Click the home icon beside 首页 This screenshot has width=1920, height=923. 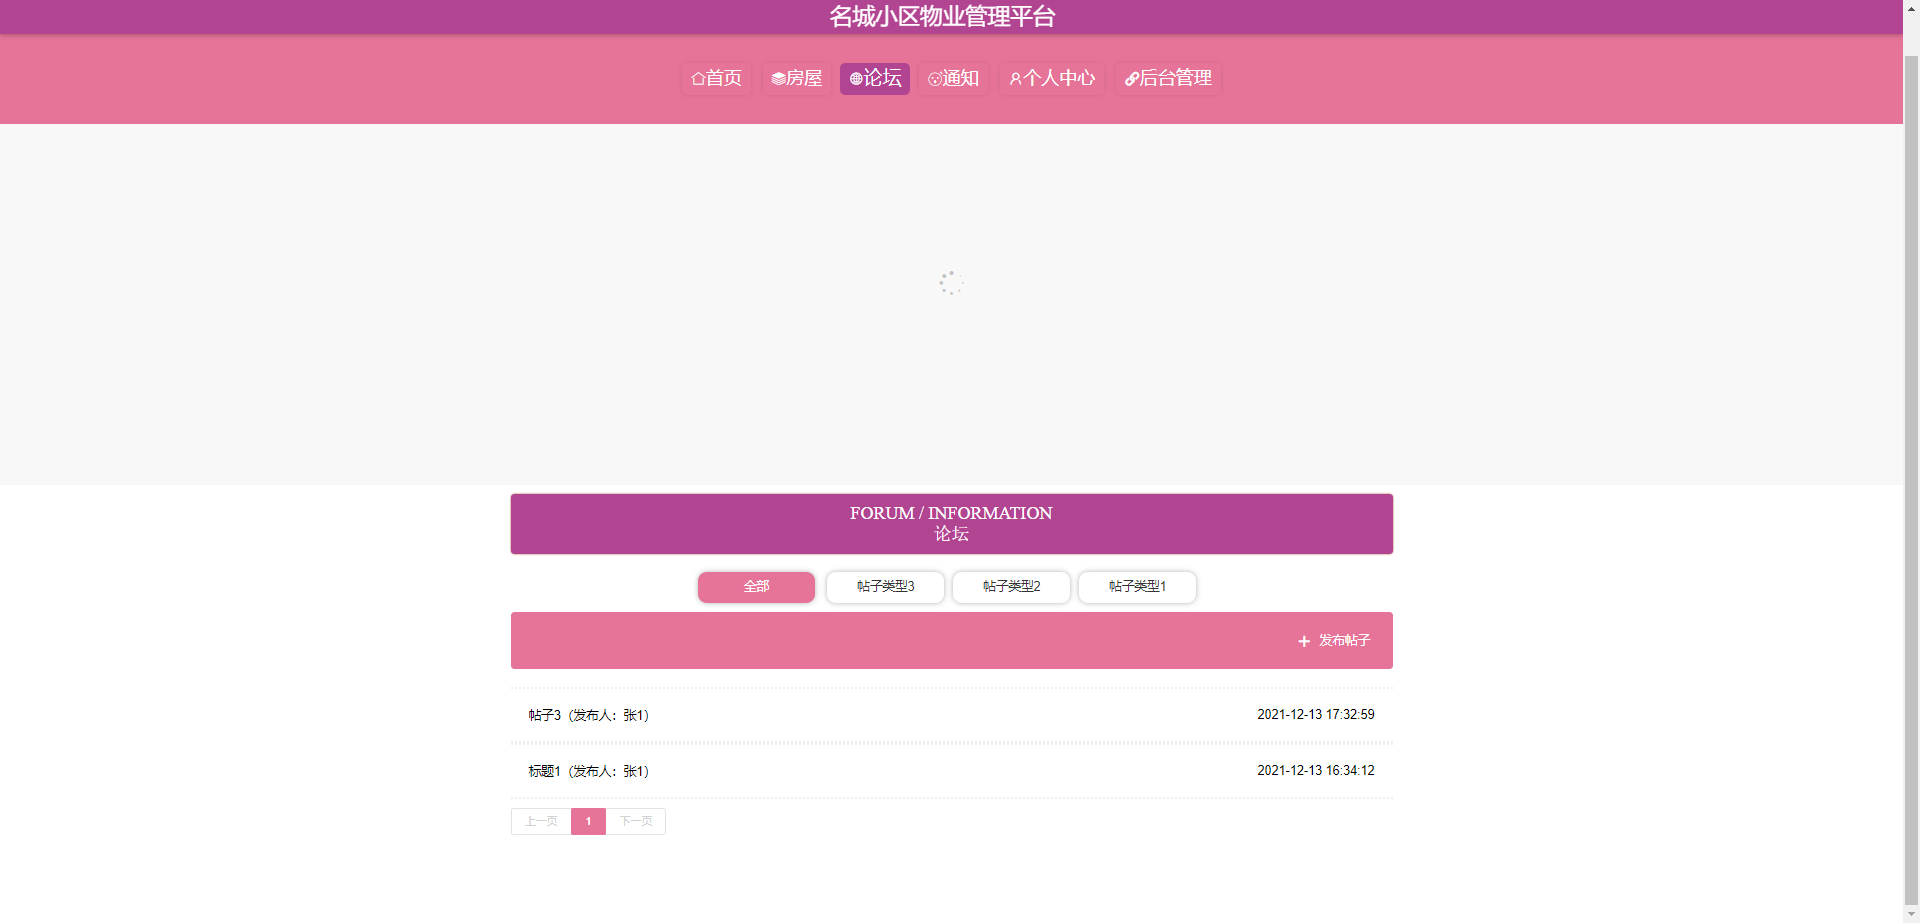pos(698,79)
